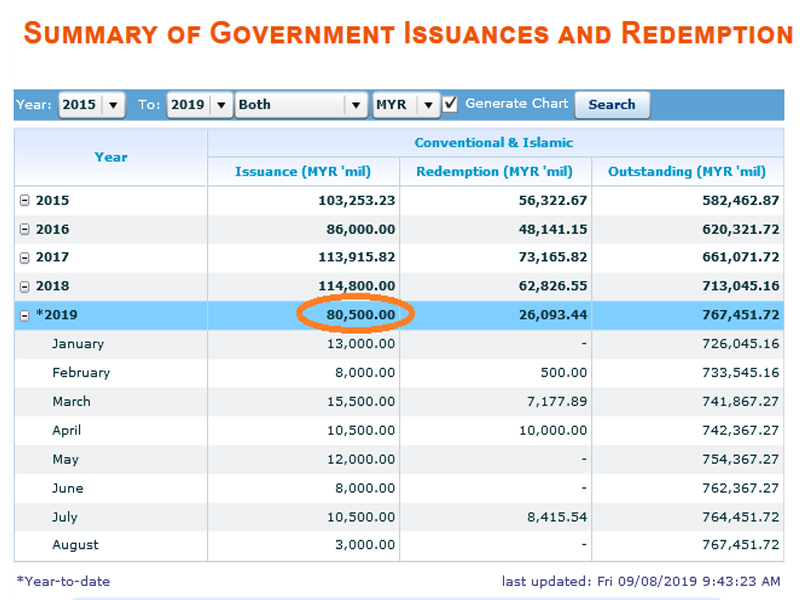Open the start Year 2015 dropdown
The width and height of the screenshot is (800, 600).
click(113, 105)
